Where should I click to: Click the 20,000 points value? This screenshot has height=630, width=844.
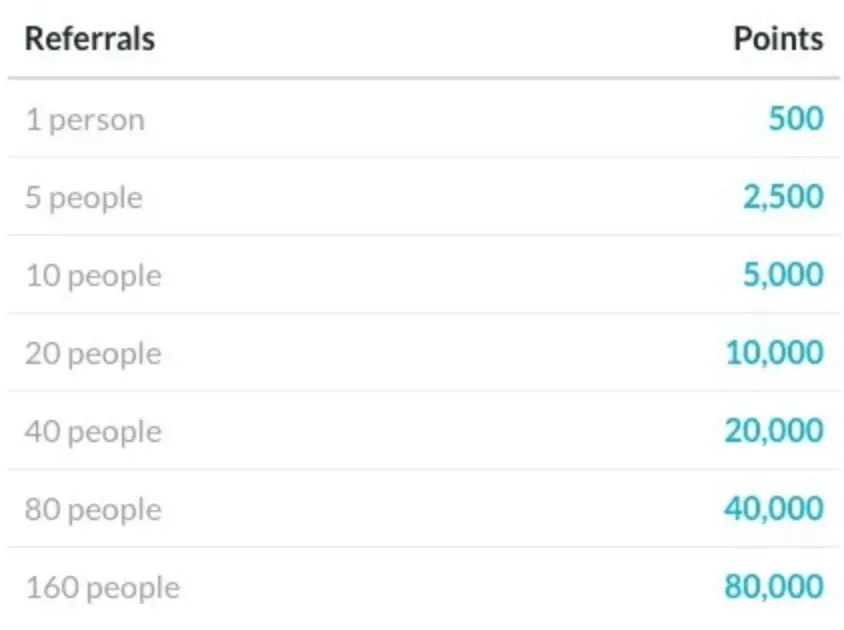click(774, 431)
